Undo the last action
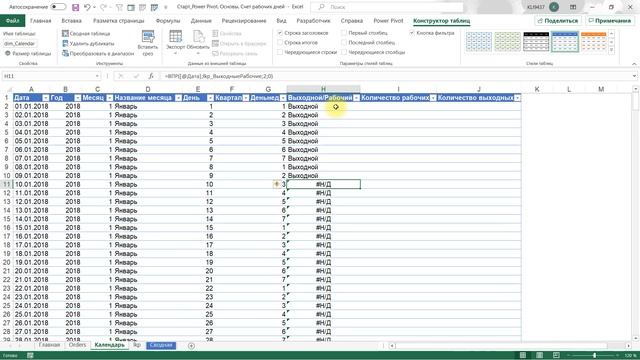 click(x=87, y=7)
